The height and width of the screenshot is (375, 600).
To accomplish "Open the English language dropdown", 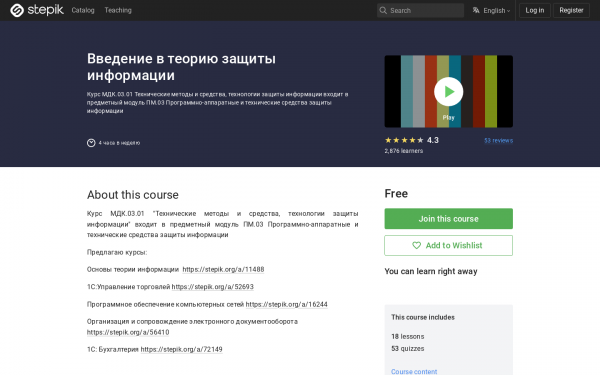I will 496,10.
